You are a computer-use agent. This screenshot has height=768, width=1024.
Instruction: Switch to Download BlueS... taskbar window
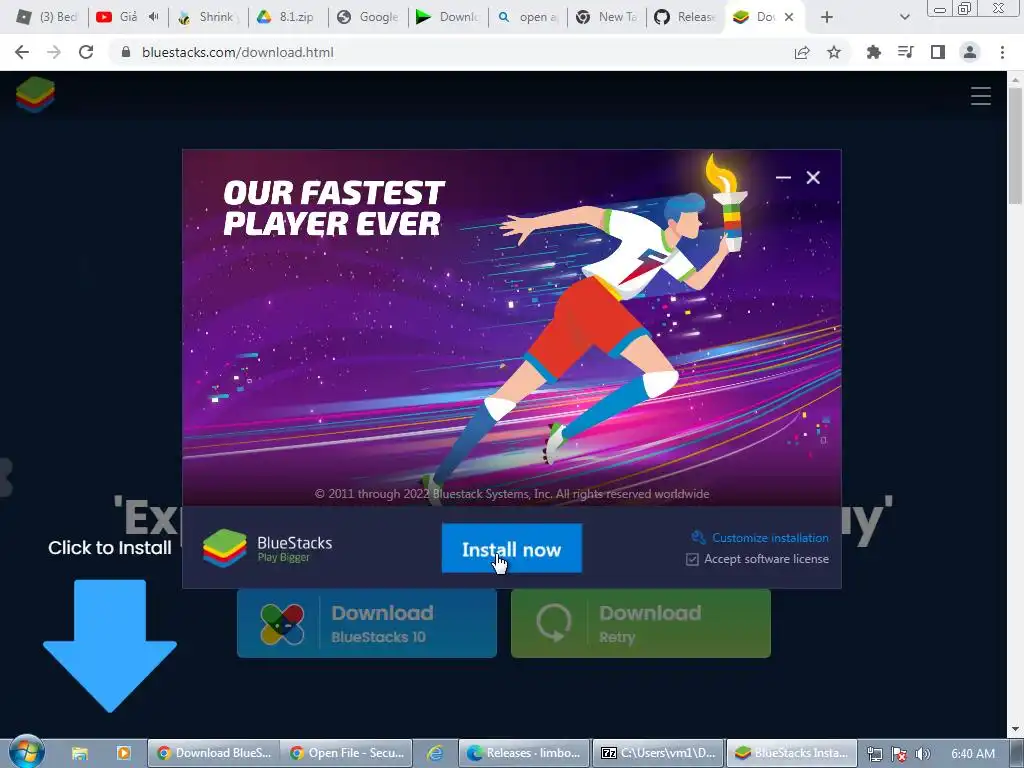coord(214,753)
